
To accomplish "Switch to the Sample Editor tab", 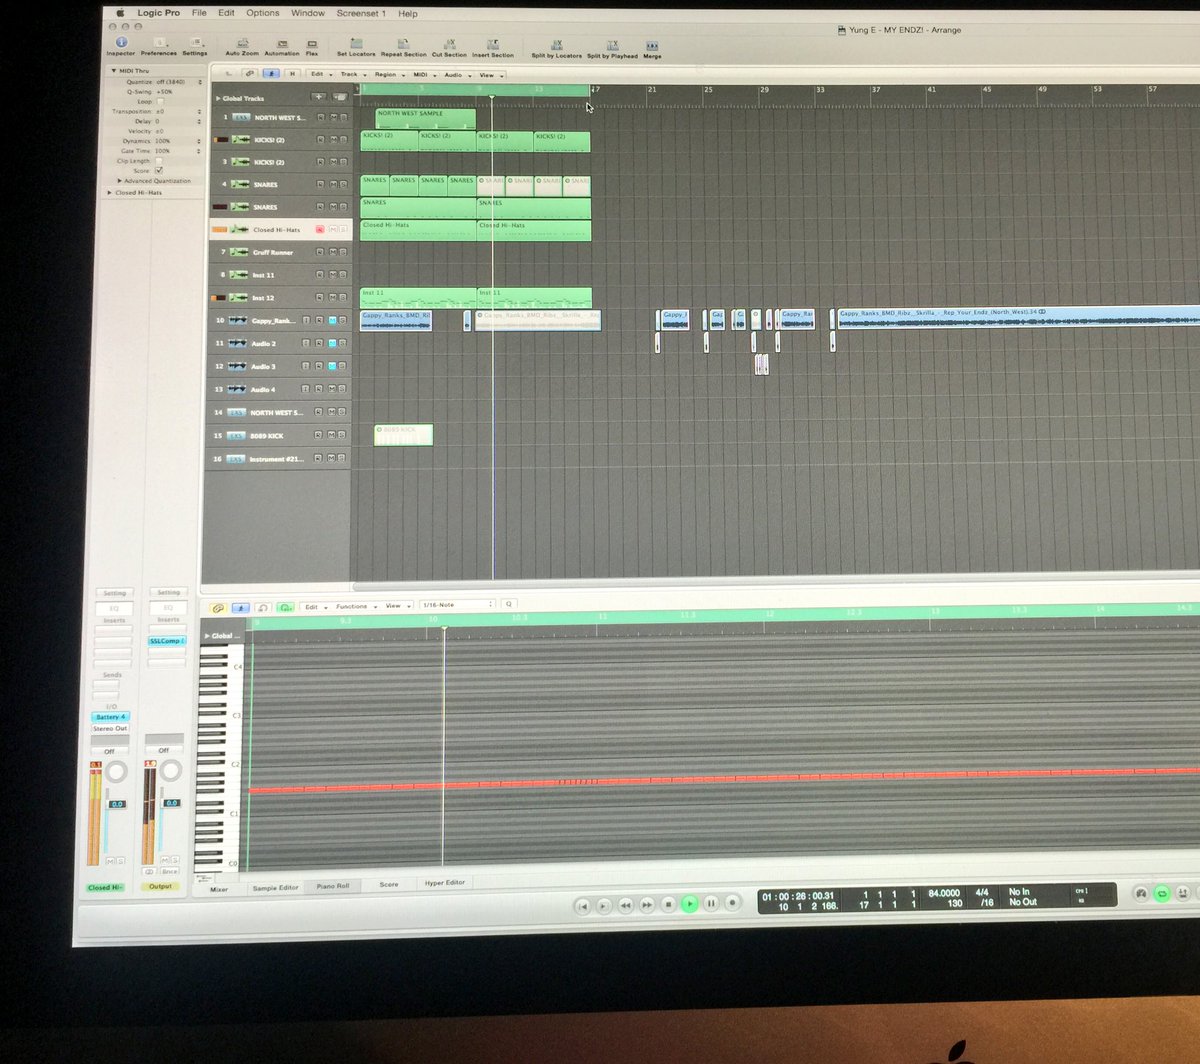I will [x=275, y=887].
